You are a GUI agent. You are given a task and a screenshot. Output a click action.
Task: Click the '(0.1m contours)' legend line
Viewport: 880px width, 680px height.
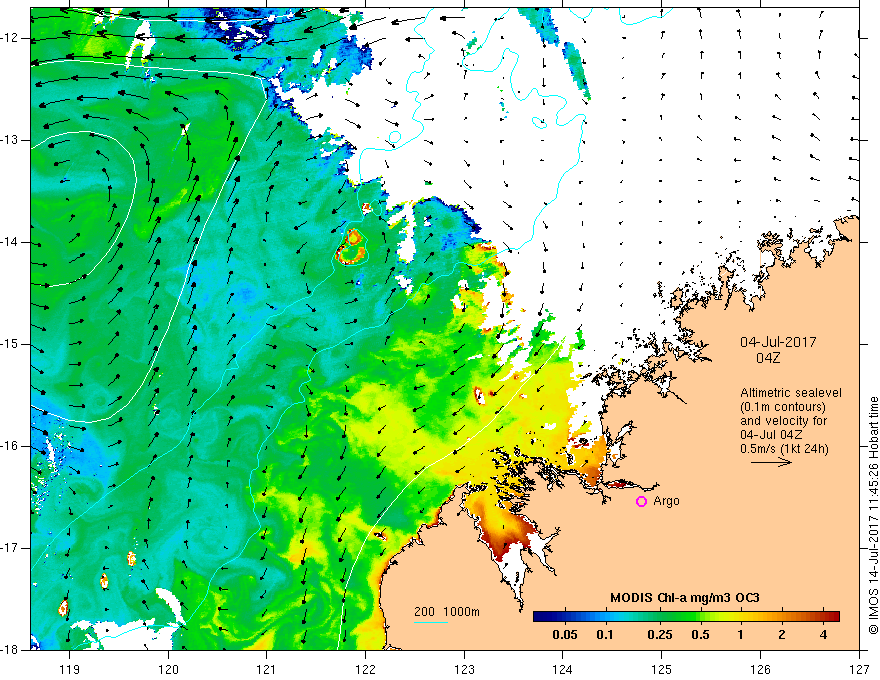(783, 407)
